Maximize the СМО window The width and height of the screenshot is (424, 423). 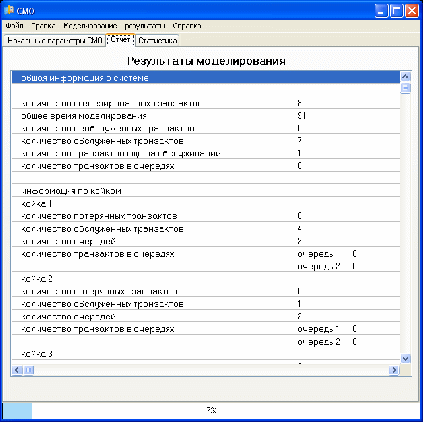[397, 11]
